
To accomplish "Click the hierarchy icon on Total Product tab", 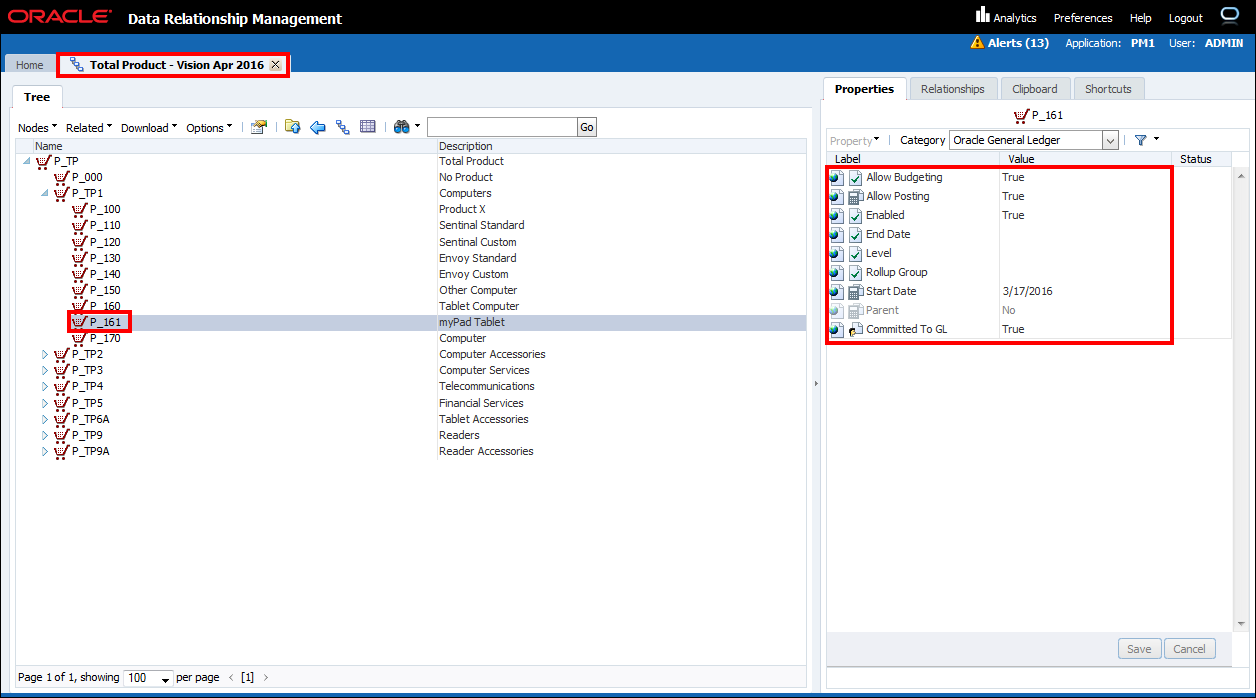I will coord(77,65).
